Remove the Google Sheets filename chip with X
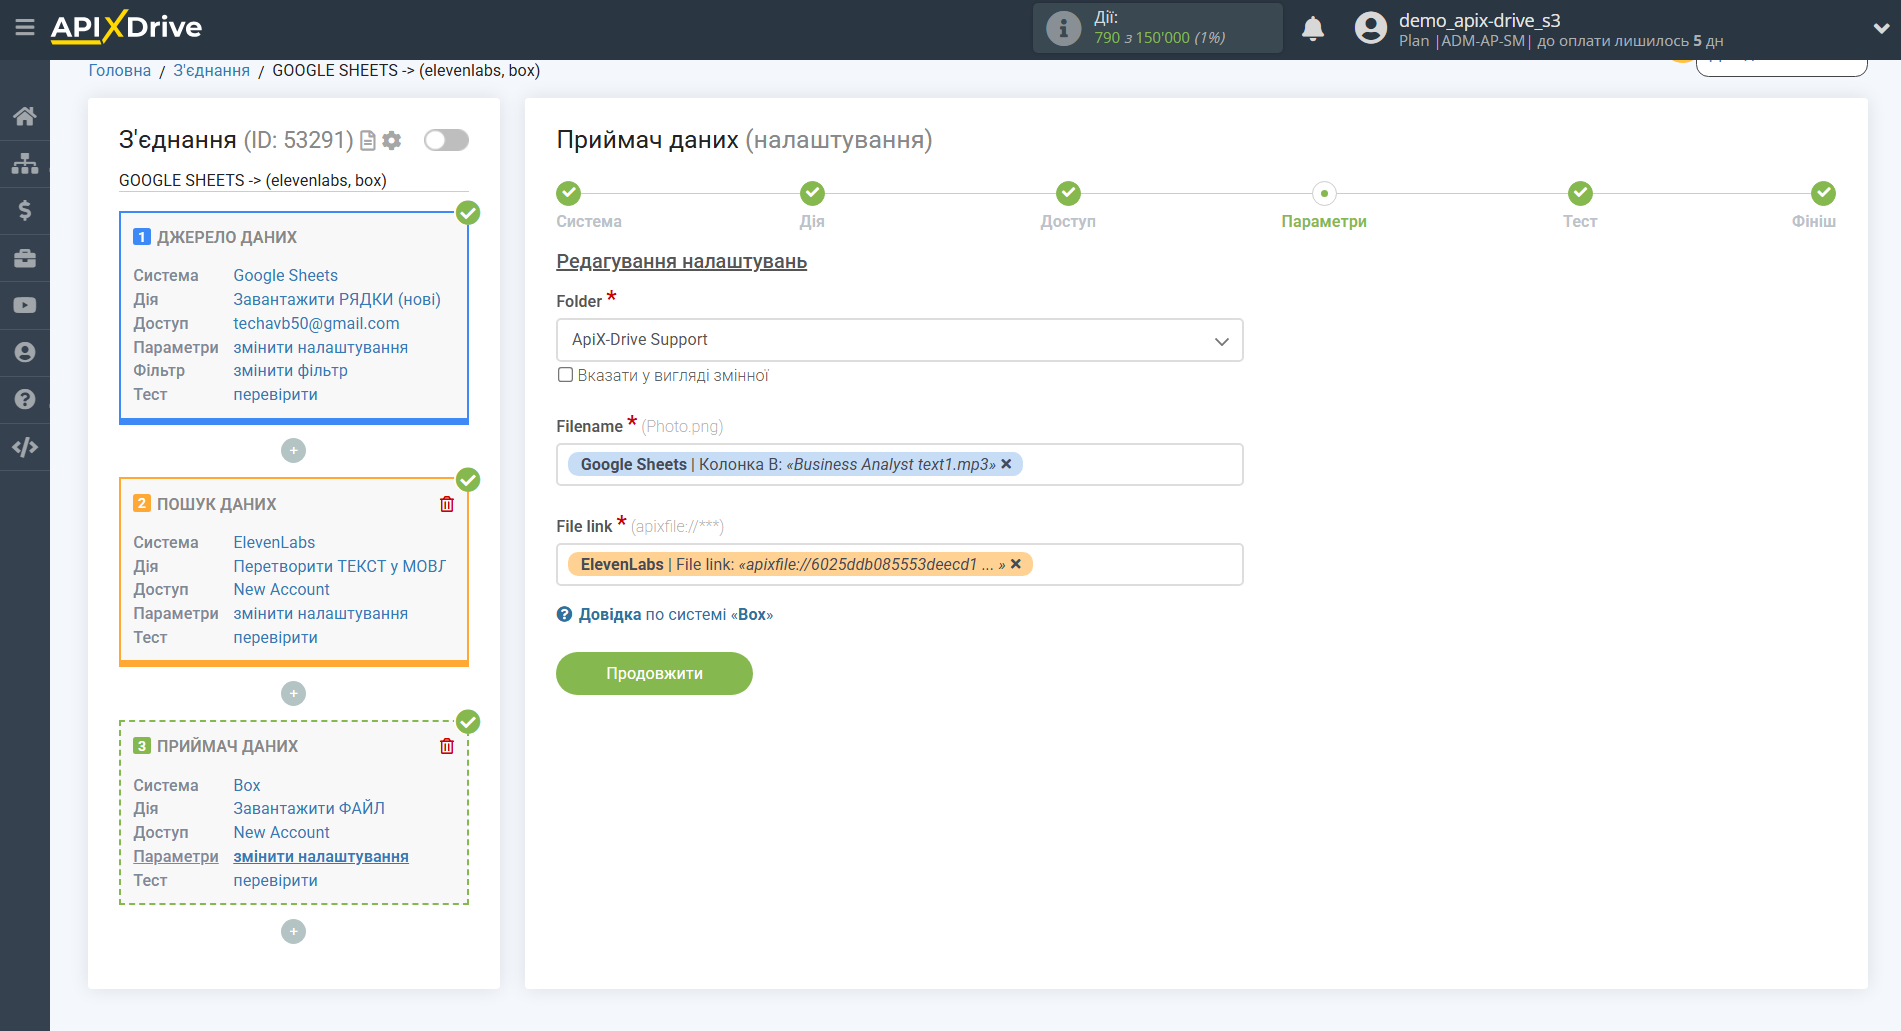The height and width of the screenshot is (1031, 1901). tap(1007, 463)
